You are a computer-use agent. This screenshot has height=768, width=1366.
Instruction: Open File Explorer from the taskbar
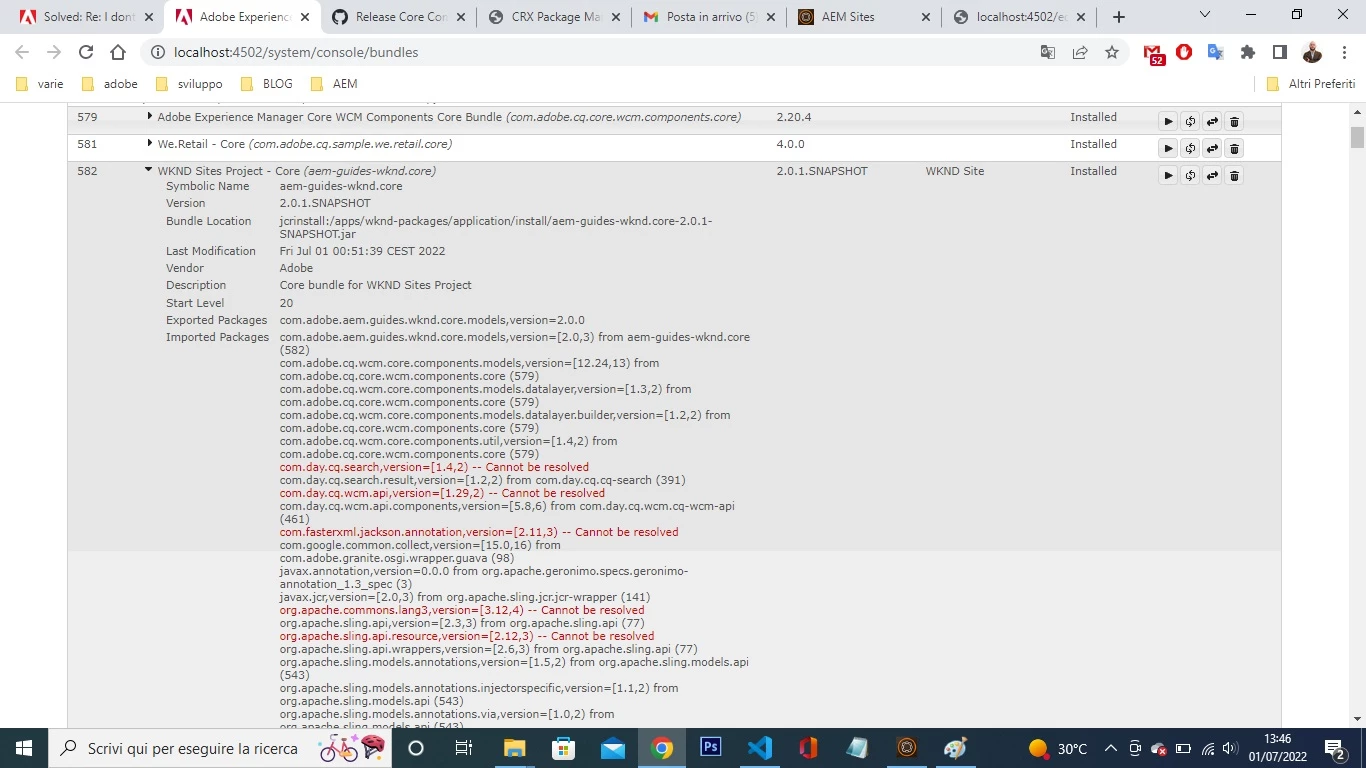click(x=514, y=748)
